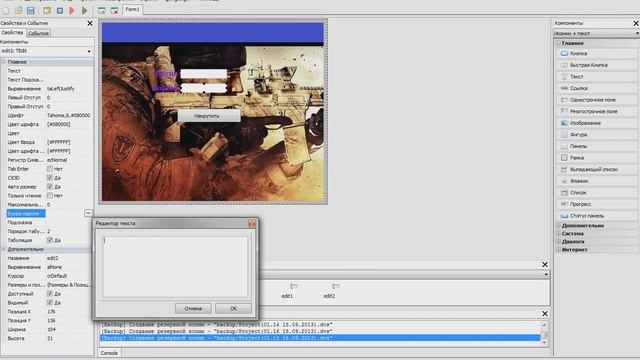Pick the Прогресс component
The image size is (640, 360).
tap(597, 204)
